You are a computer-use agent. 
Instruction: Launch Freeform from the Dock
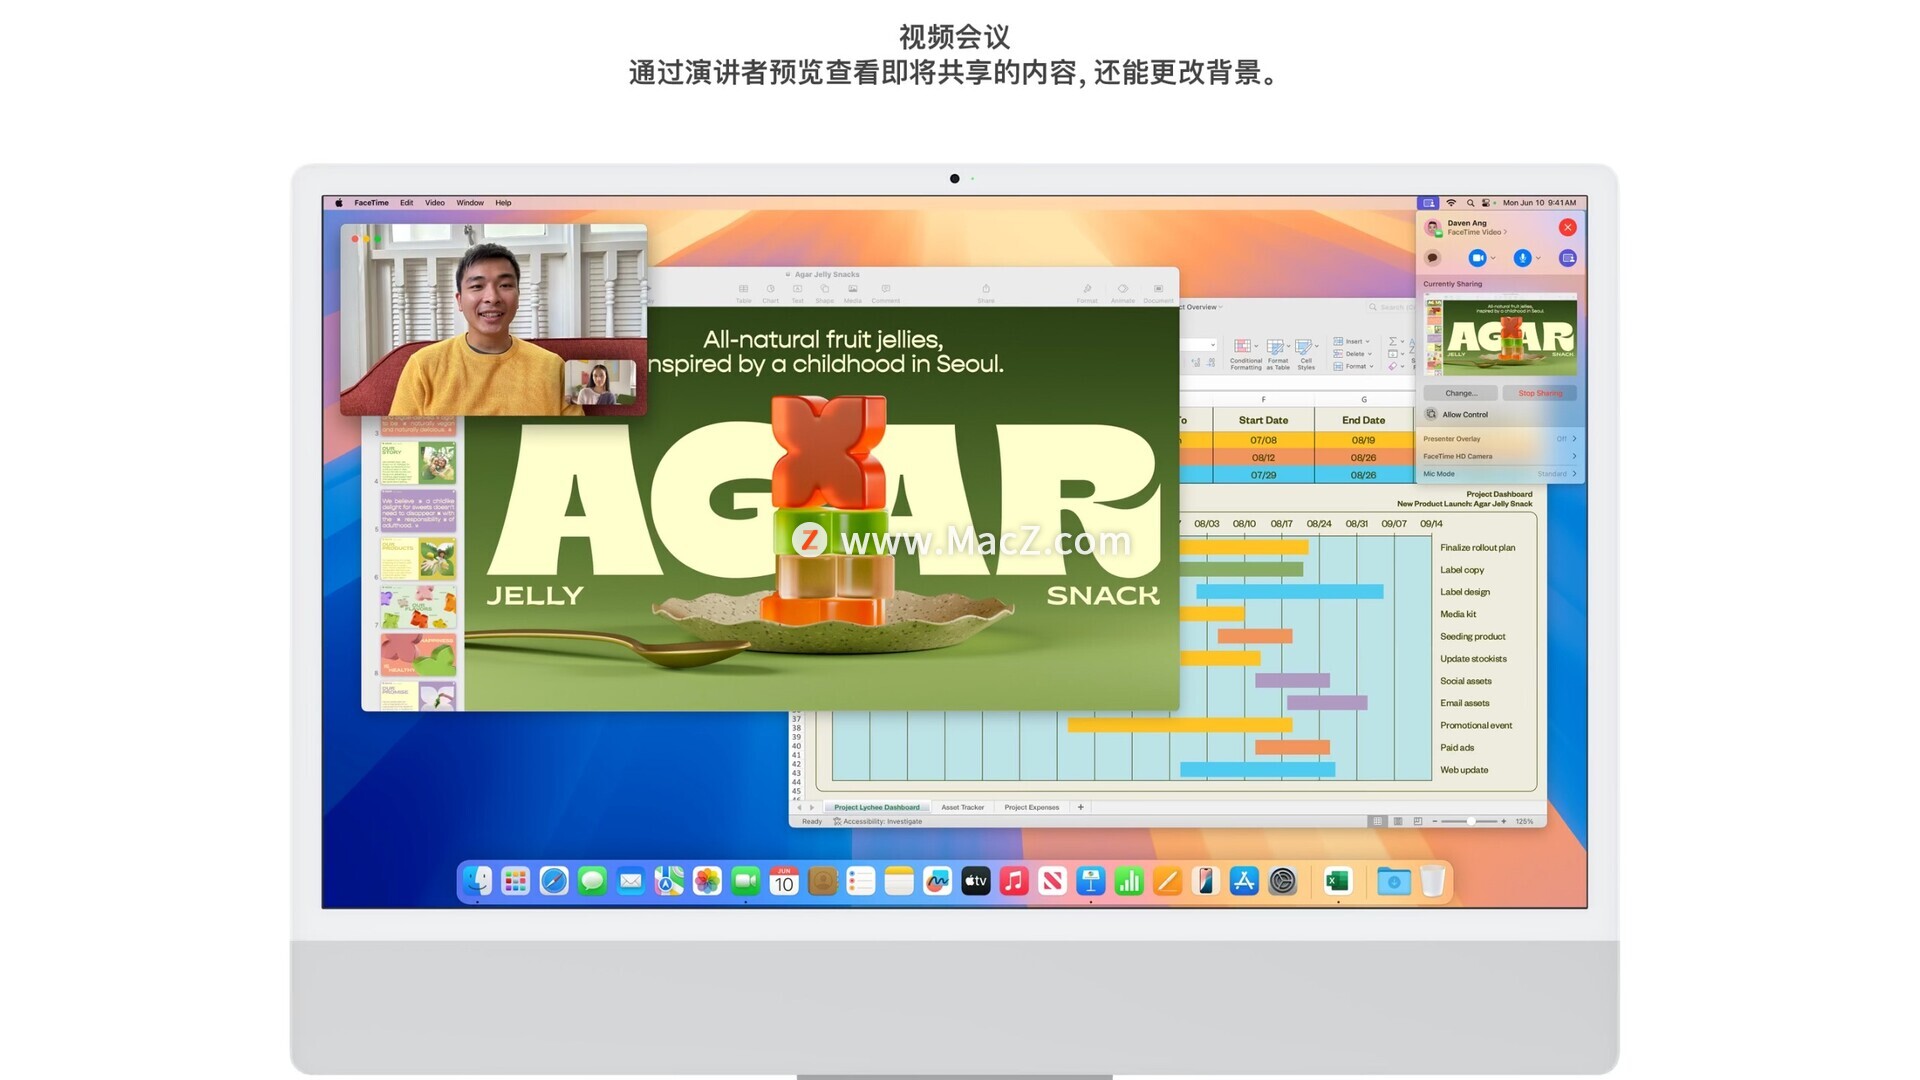point(937,881)
